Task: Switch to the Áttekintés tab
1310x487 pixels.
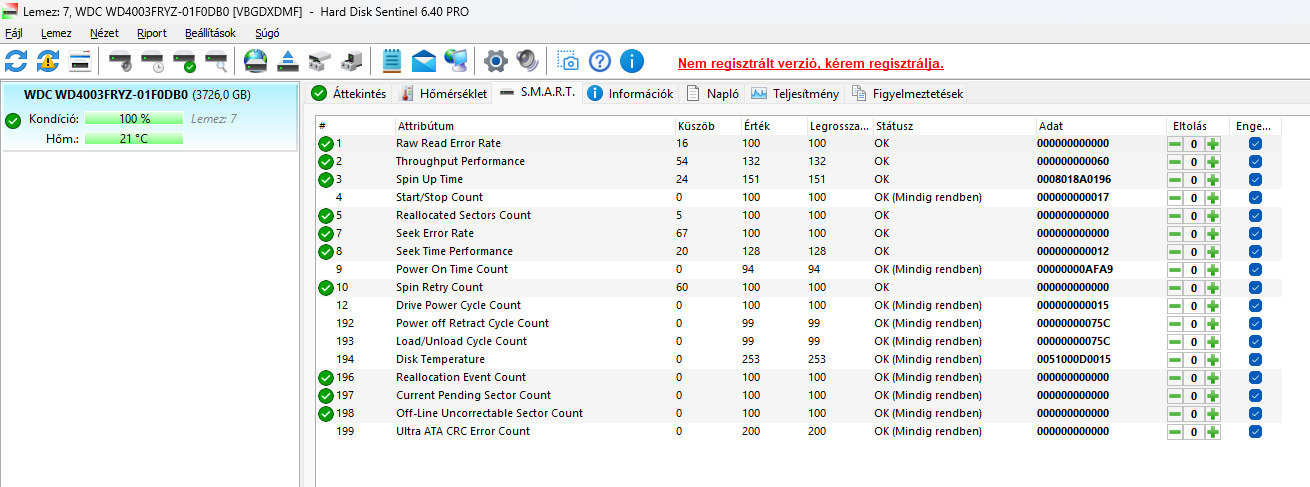Action: [349, 94]
